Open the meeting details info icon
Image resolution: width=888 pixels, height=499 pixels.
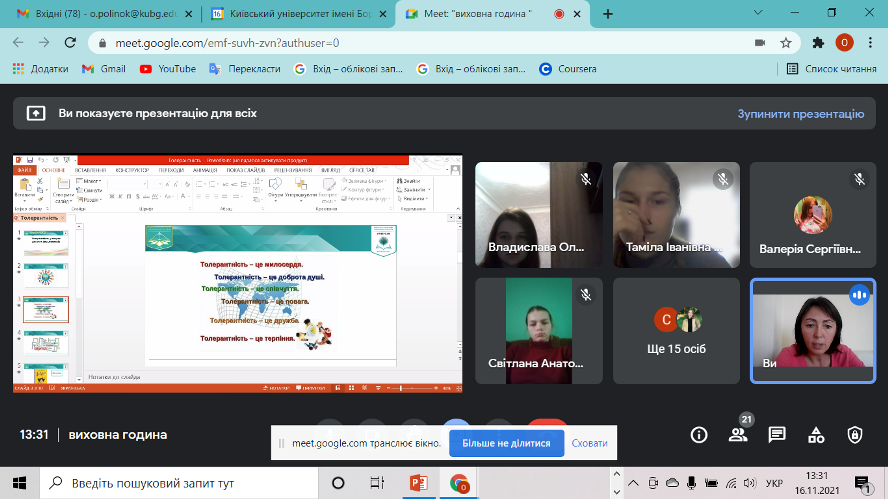tap(699, 435)
